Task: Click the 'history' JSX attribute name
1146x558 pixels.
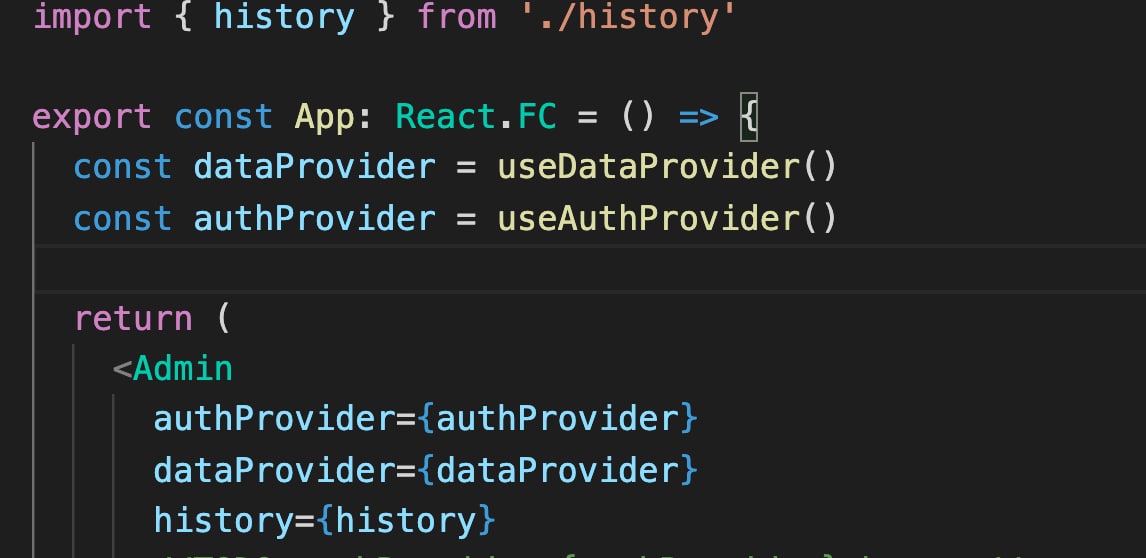Action: click(224, 520)
